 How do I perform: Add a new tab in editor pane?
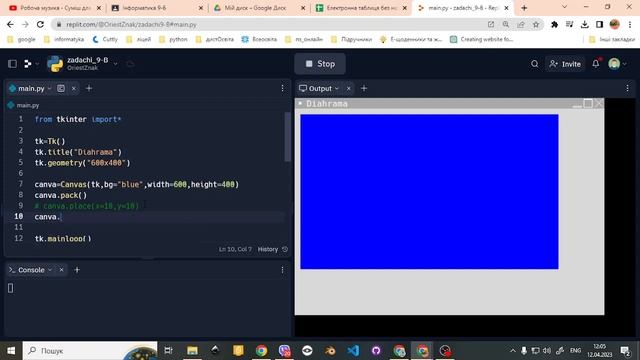coord(89,88)
